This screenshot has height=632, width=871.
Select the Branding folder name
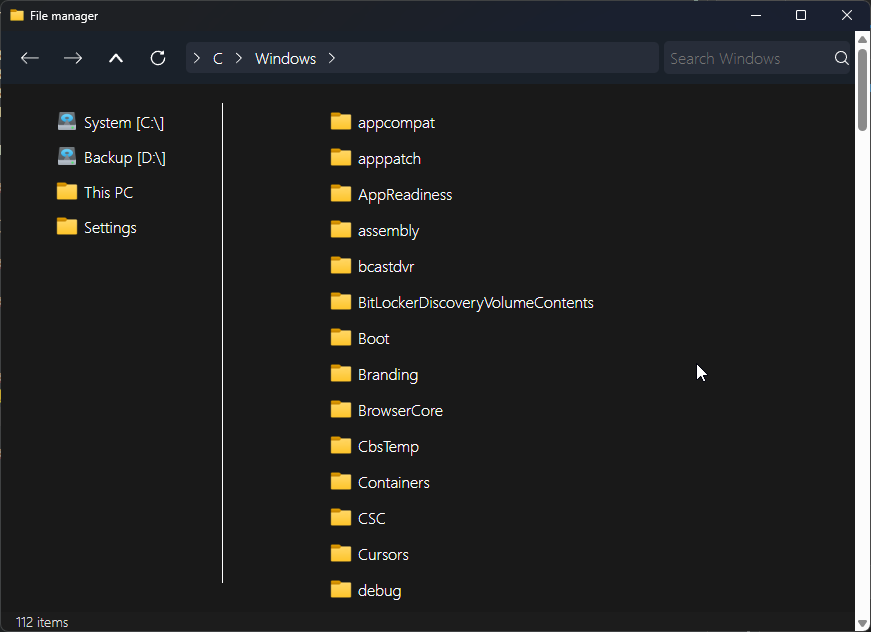coord(388,375)
